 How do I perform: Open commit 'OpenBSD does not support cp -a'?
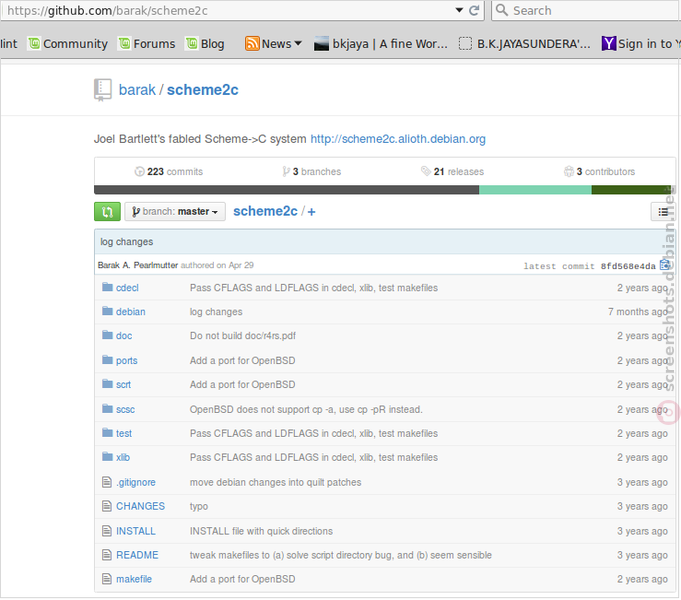pyautogui.click(x=306, y=410)
